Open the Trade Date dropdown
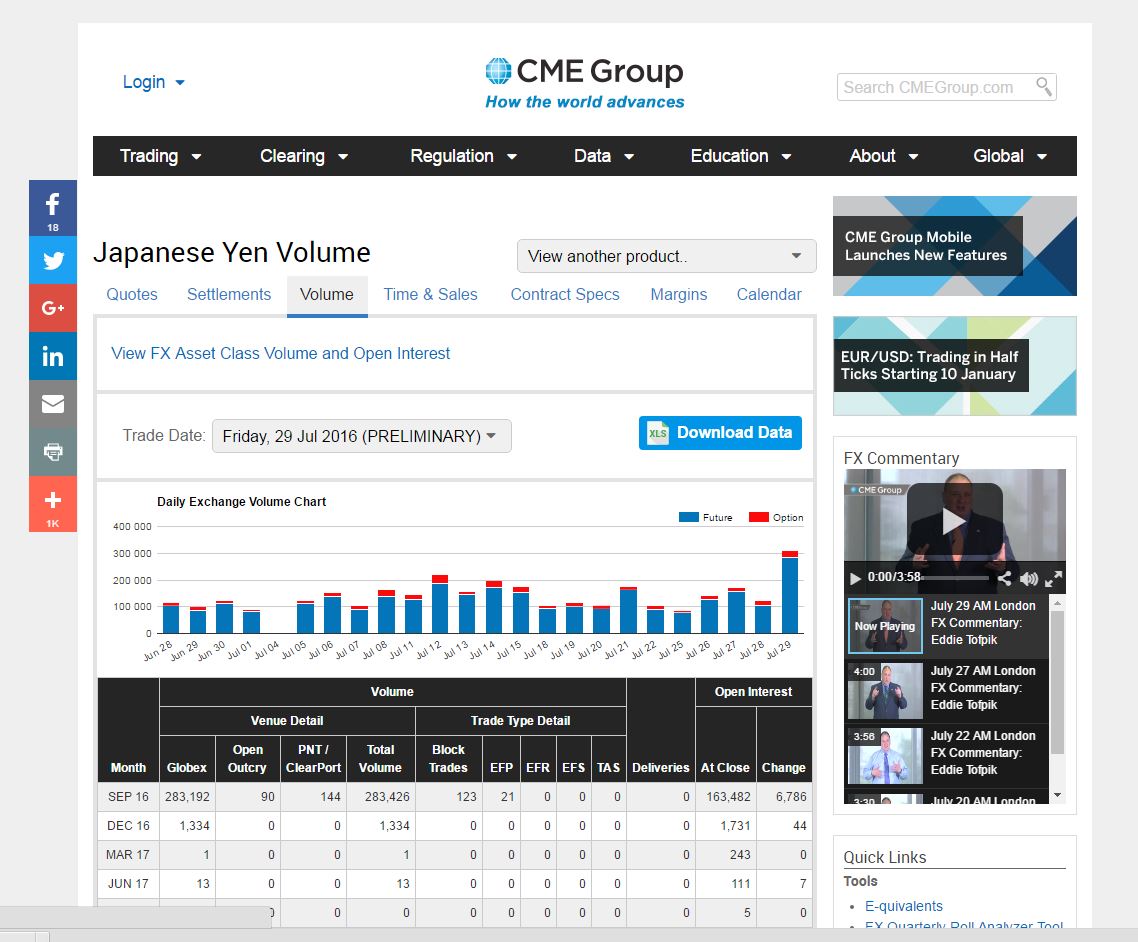1138x942 pixels. [x=361, y=436]
